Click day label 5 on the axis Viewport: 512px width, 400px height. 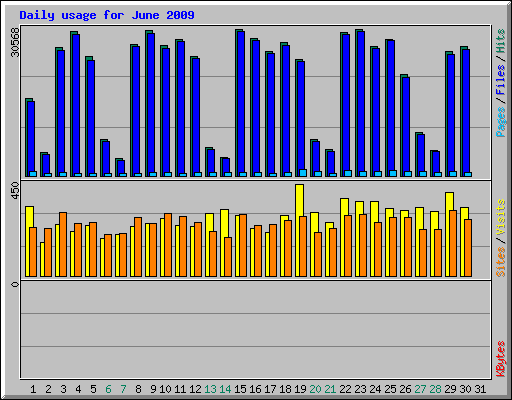(x=93, y=389)
